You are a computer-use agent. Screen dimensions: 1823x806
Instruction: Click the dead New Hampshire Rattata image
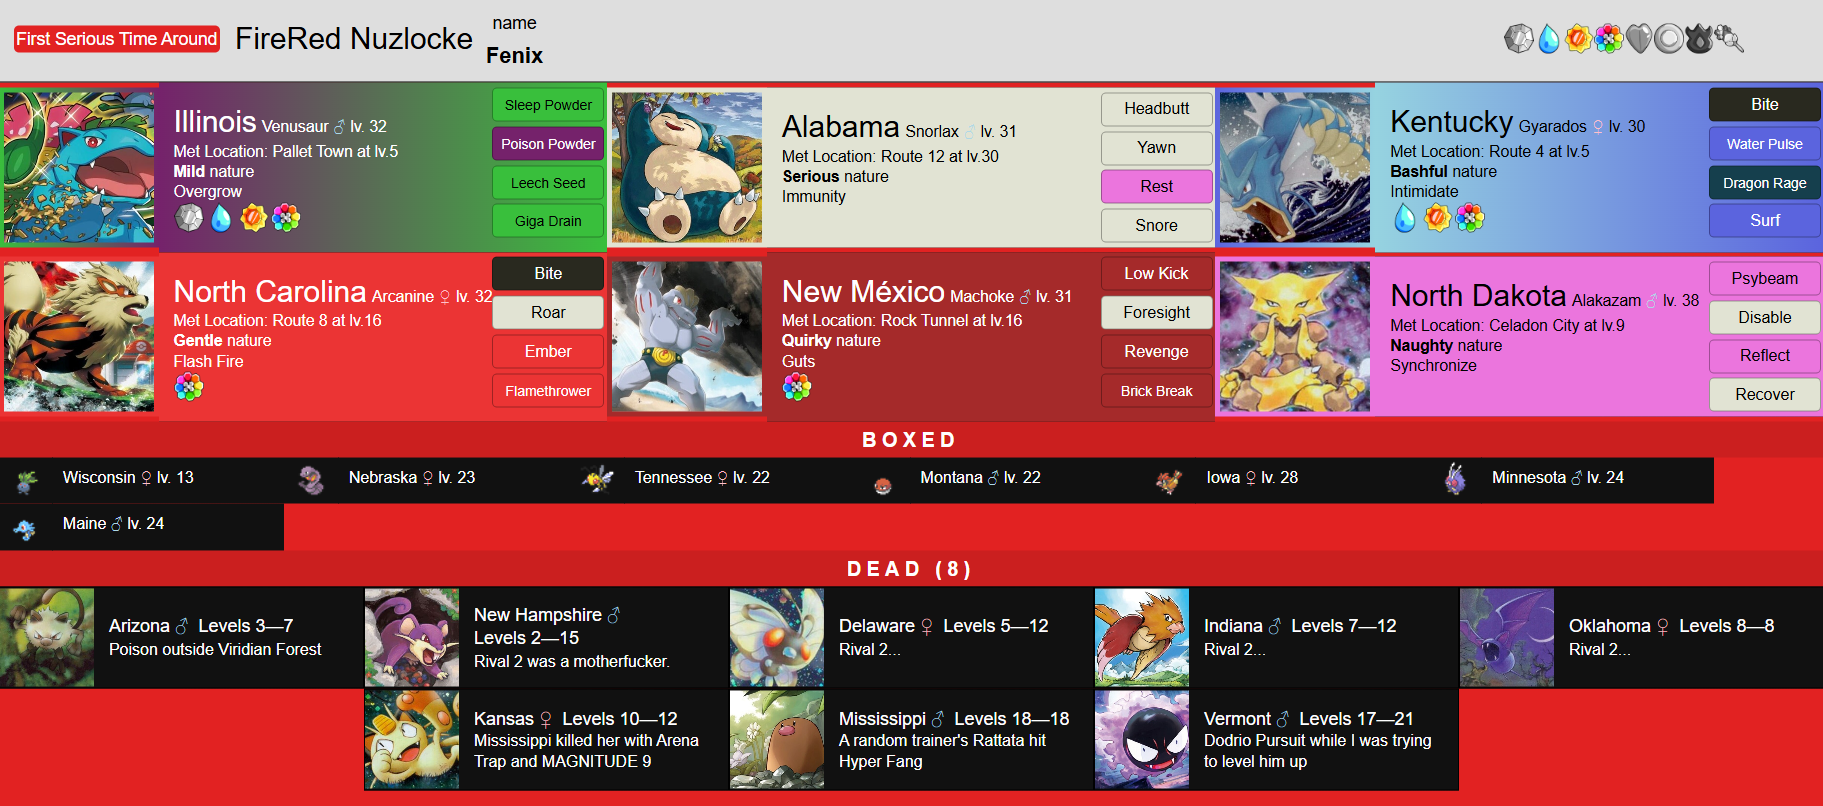[x=412, y=637]
